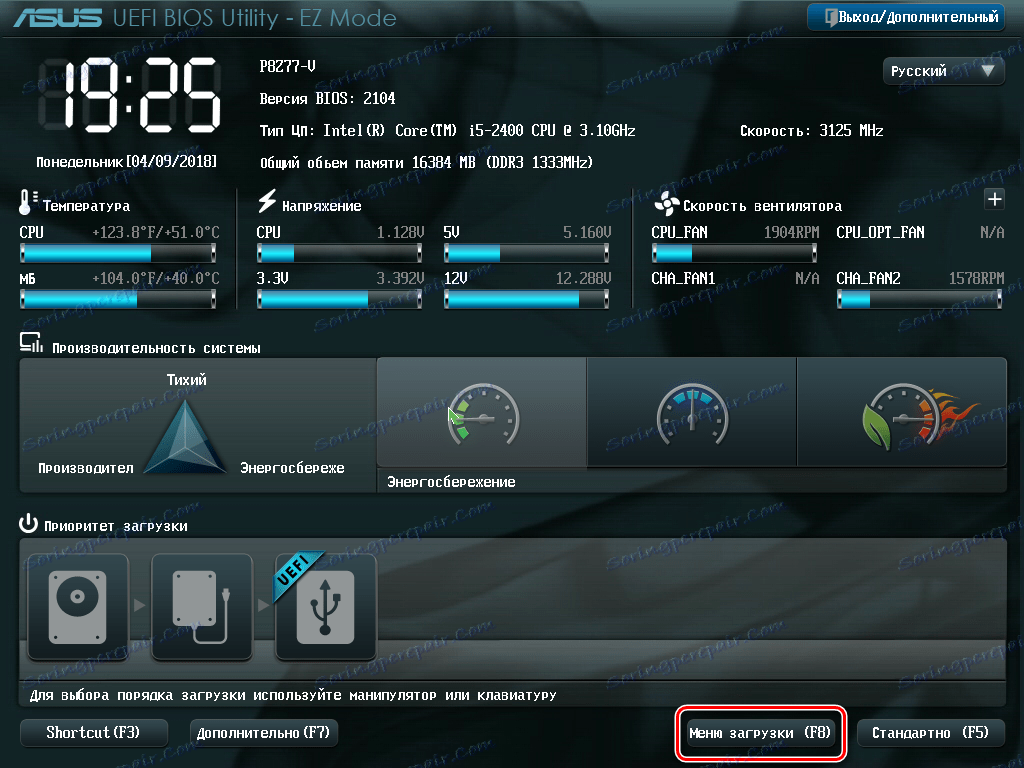Screen dimensions: 1024x768
Task: Click the CPU_FAN 1904RPM value
Action: [792, 232]
